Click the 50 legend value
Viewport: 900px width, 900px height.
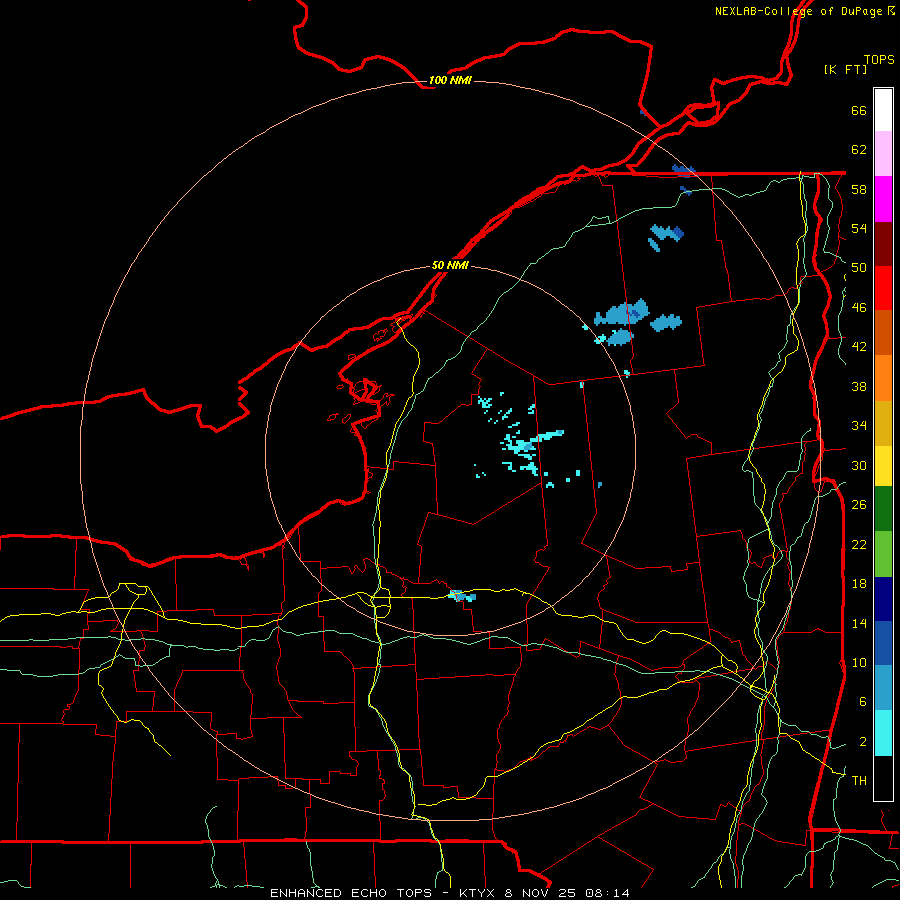click(x=859, y=268)
